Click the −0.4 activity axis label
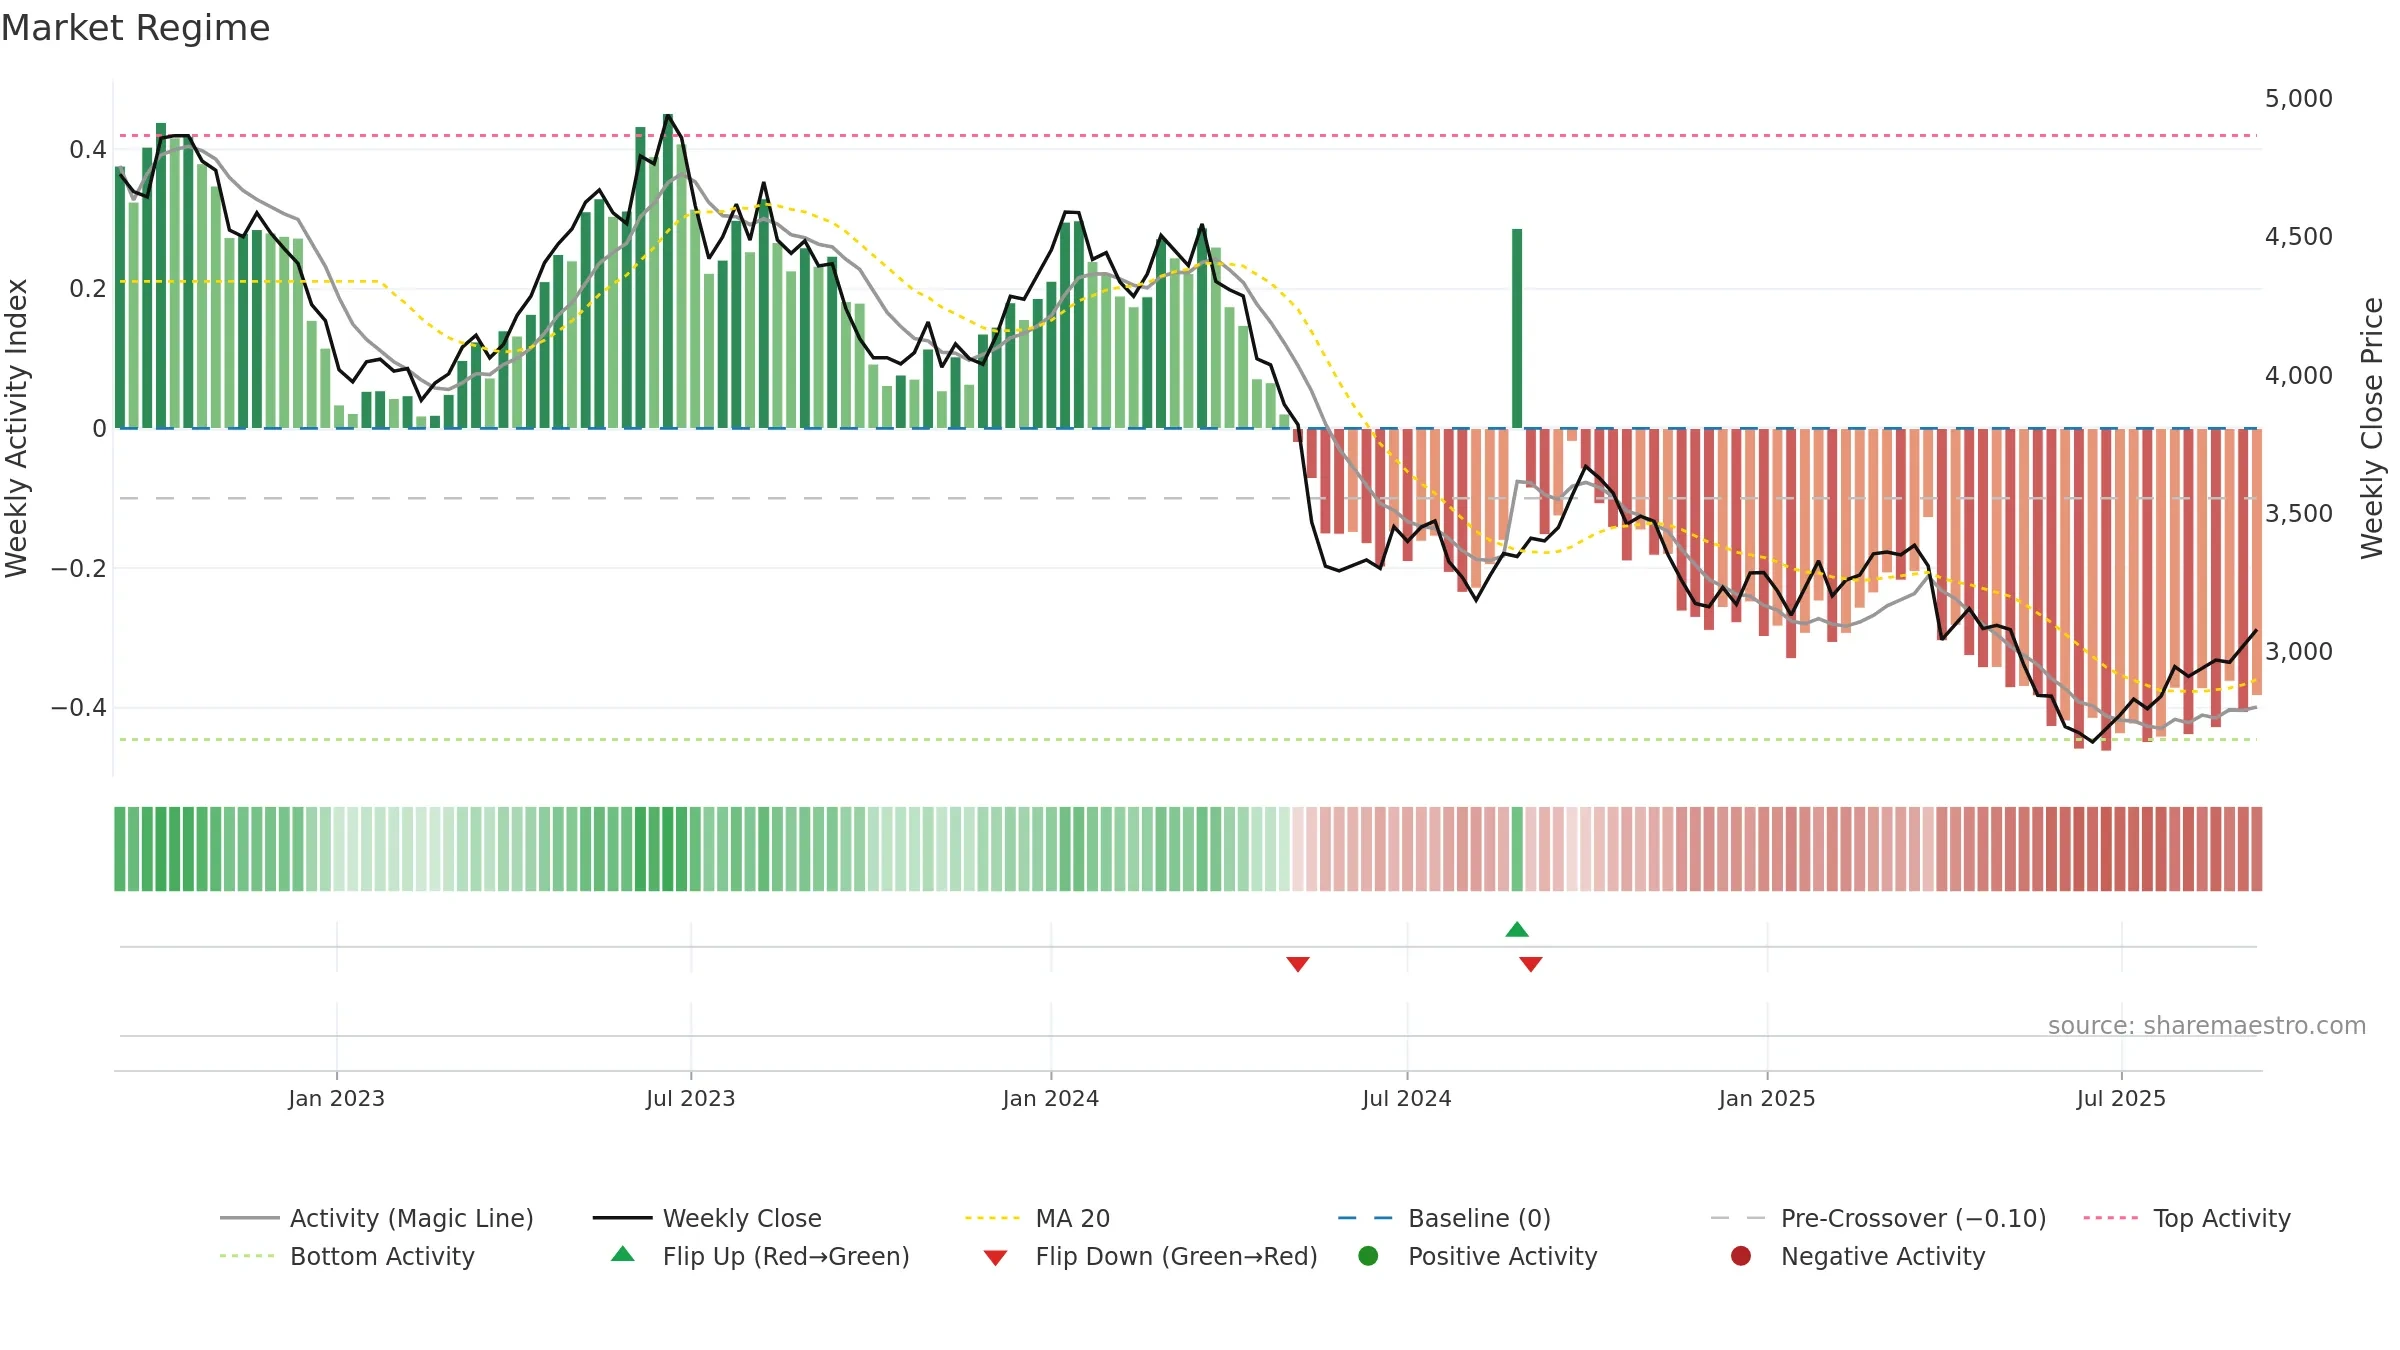2400x1350 pixels. (x=78, y=707)
